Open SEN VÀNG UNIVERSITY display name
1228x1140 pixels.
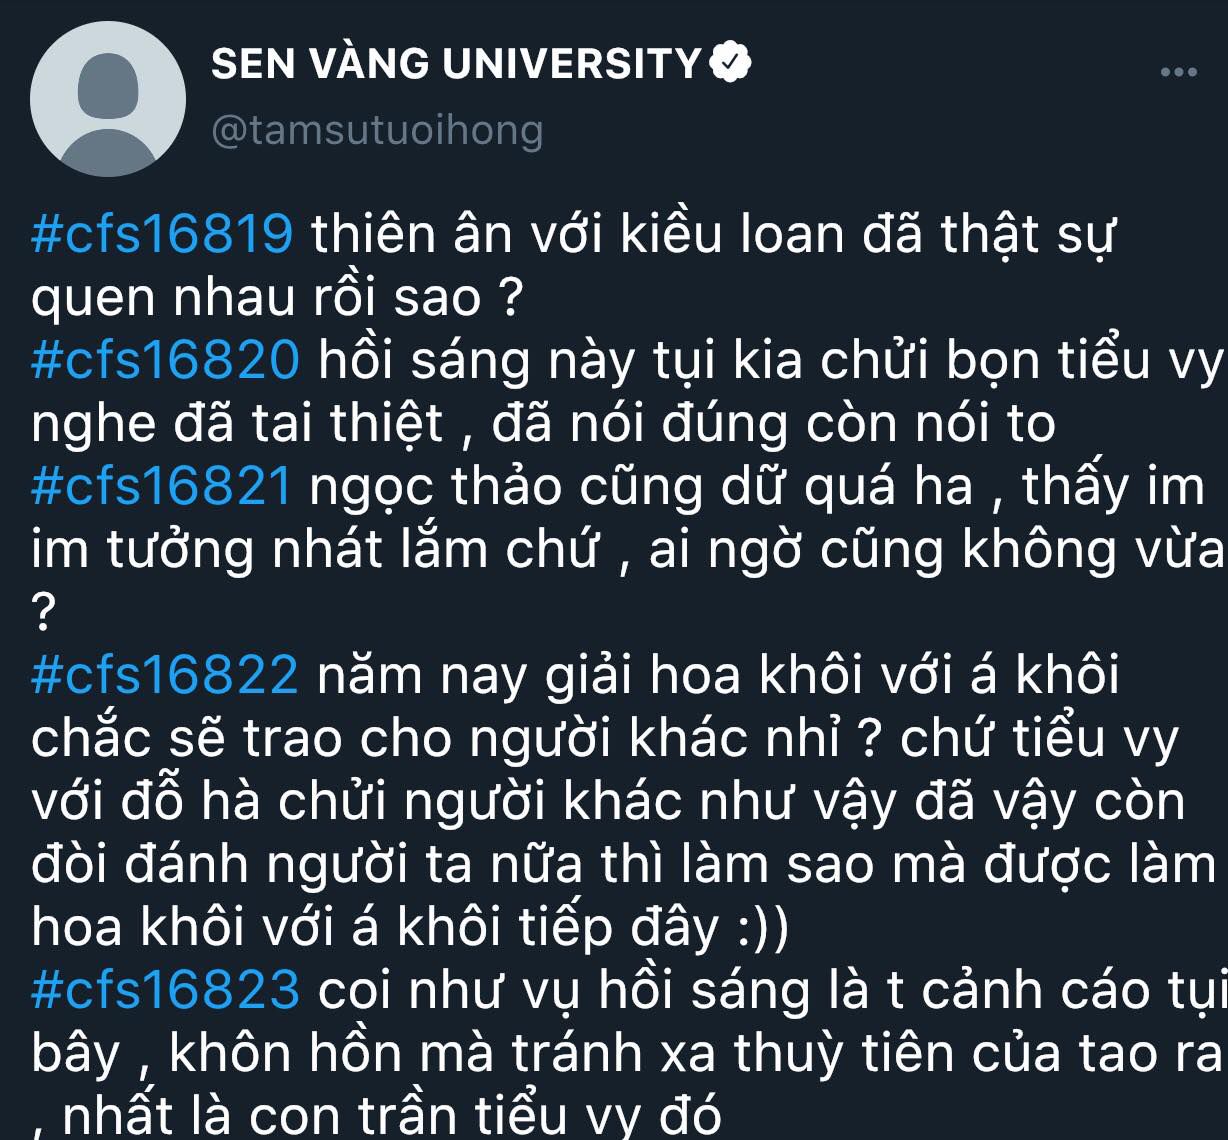pos(456,65)
